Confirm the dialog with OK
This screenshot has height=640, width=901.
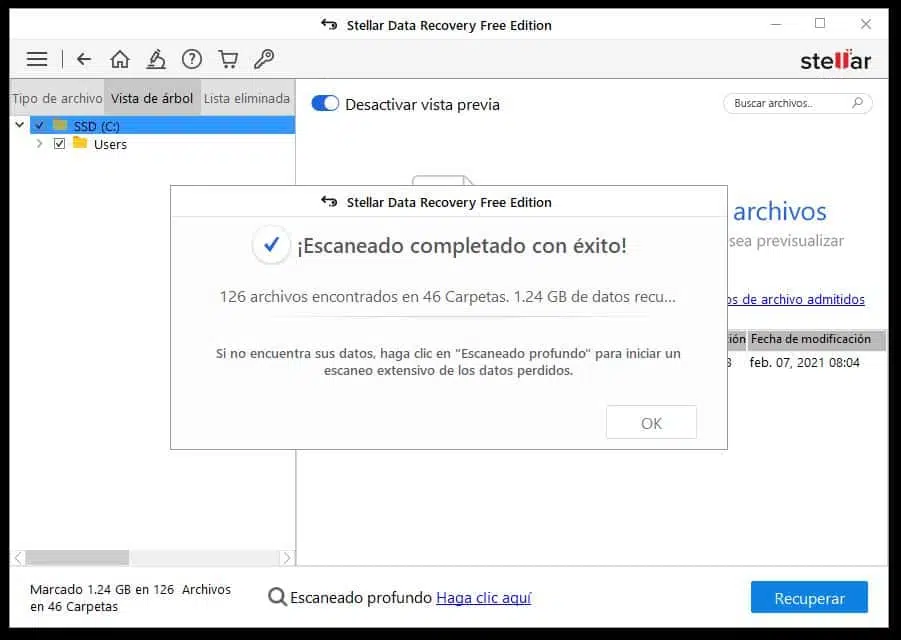coord(651,423)
